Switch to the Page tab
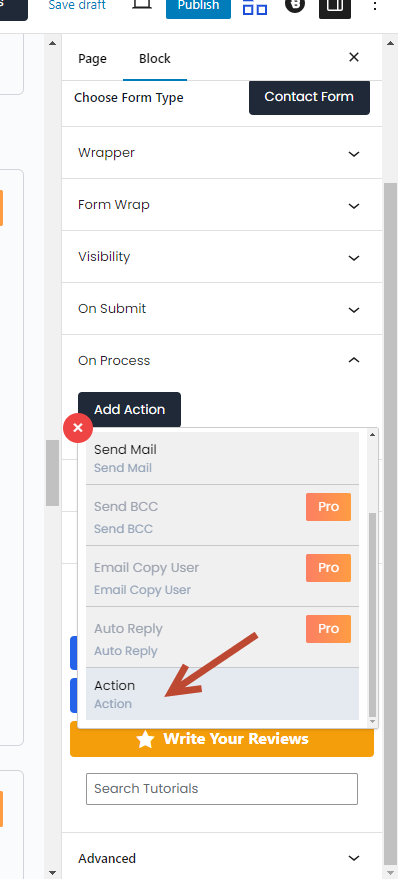 point(92,58)
